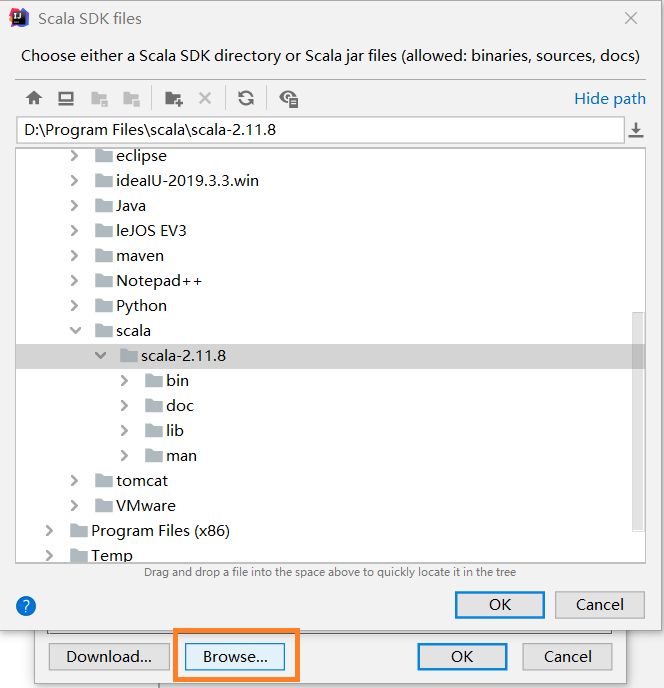Image resolution: width=664 pixels, height=688 pixels.
Task: Expand the maven folder
Action: point(75,255)
